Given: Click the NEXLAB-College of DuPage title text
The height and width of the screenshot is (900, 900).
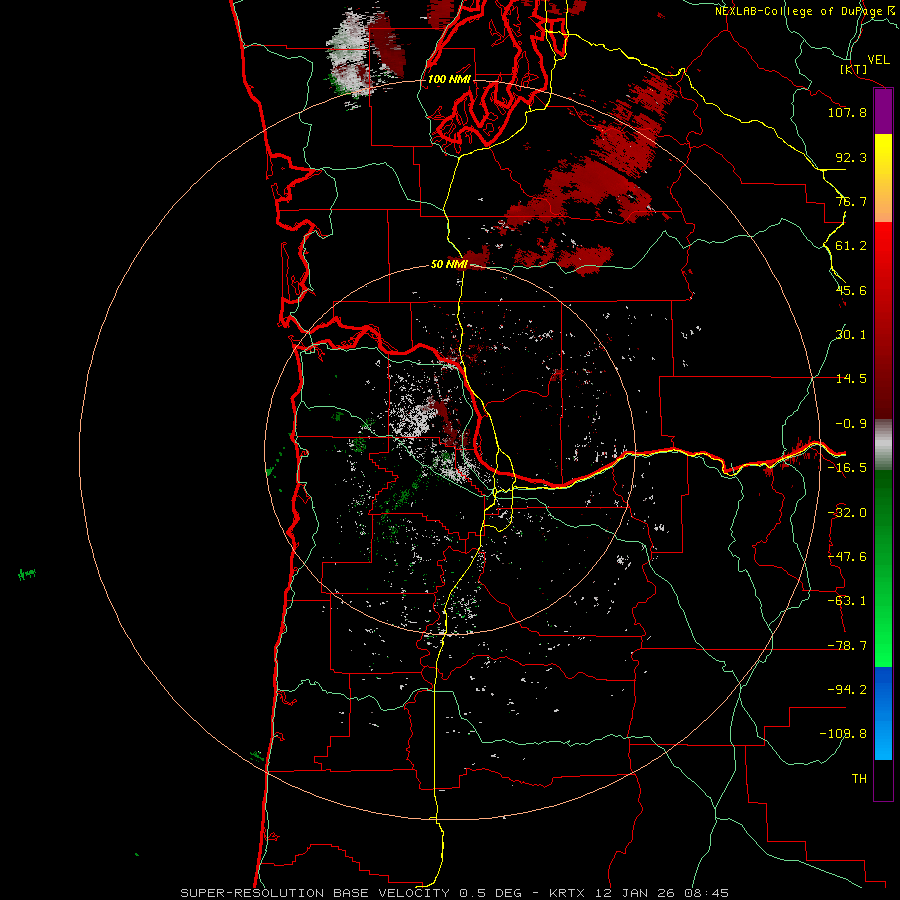Looking at the screenshot, I should [800, 11].
